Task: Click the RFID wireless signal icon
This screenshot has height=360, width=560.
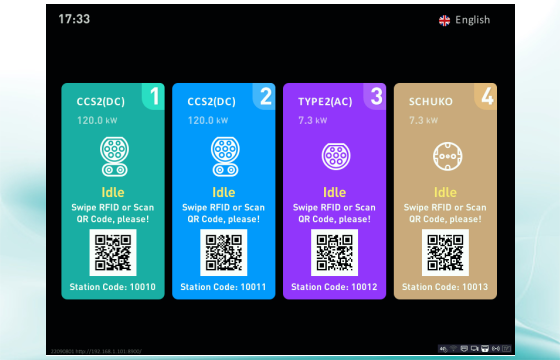Action: [496, 348]
